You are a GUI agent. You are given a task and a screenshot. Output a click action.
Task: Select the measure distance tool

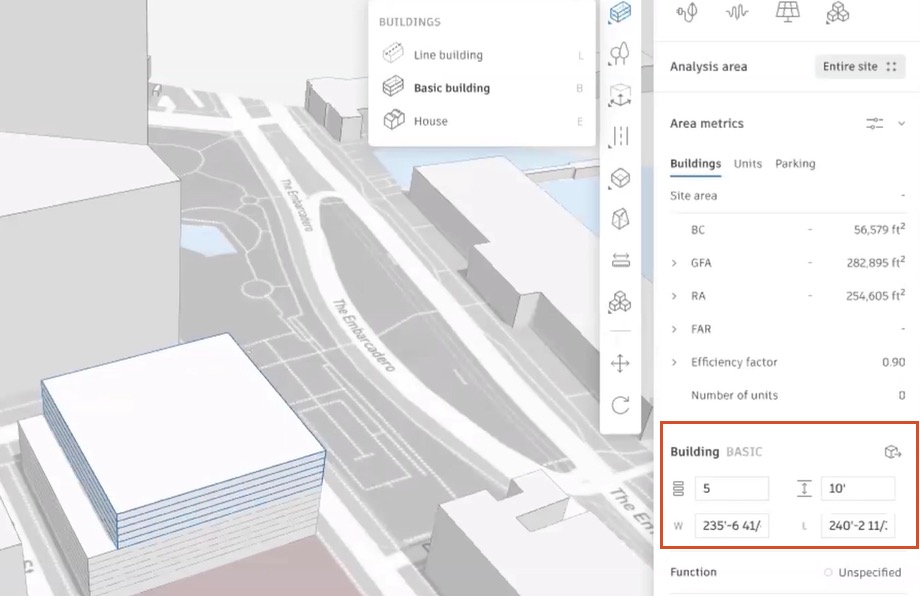(x=620, y=260)
